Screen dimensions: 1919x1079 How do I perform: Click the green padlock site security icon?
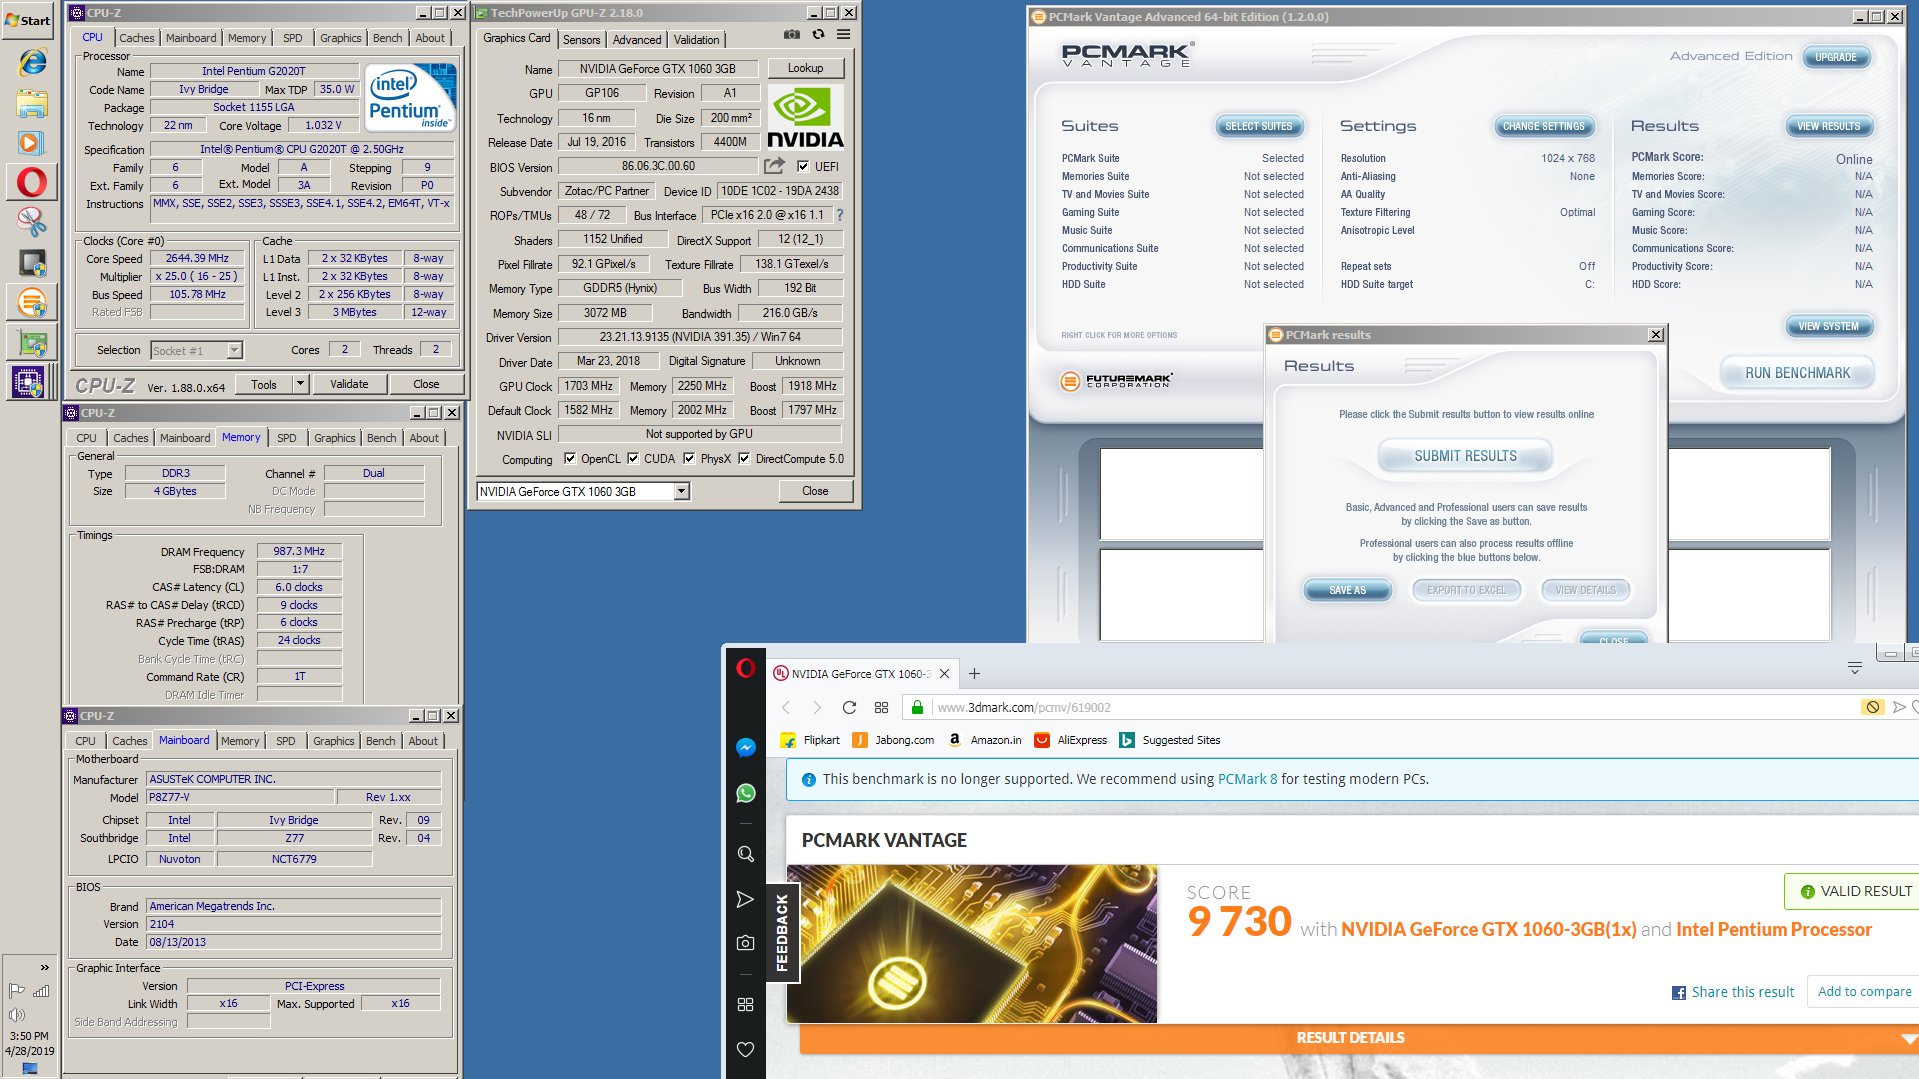917,707
